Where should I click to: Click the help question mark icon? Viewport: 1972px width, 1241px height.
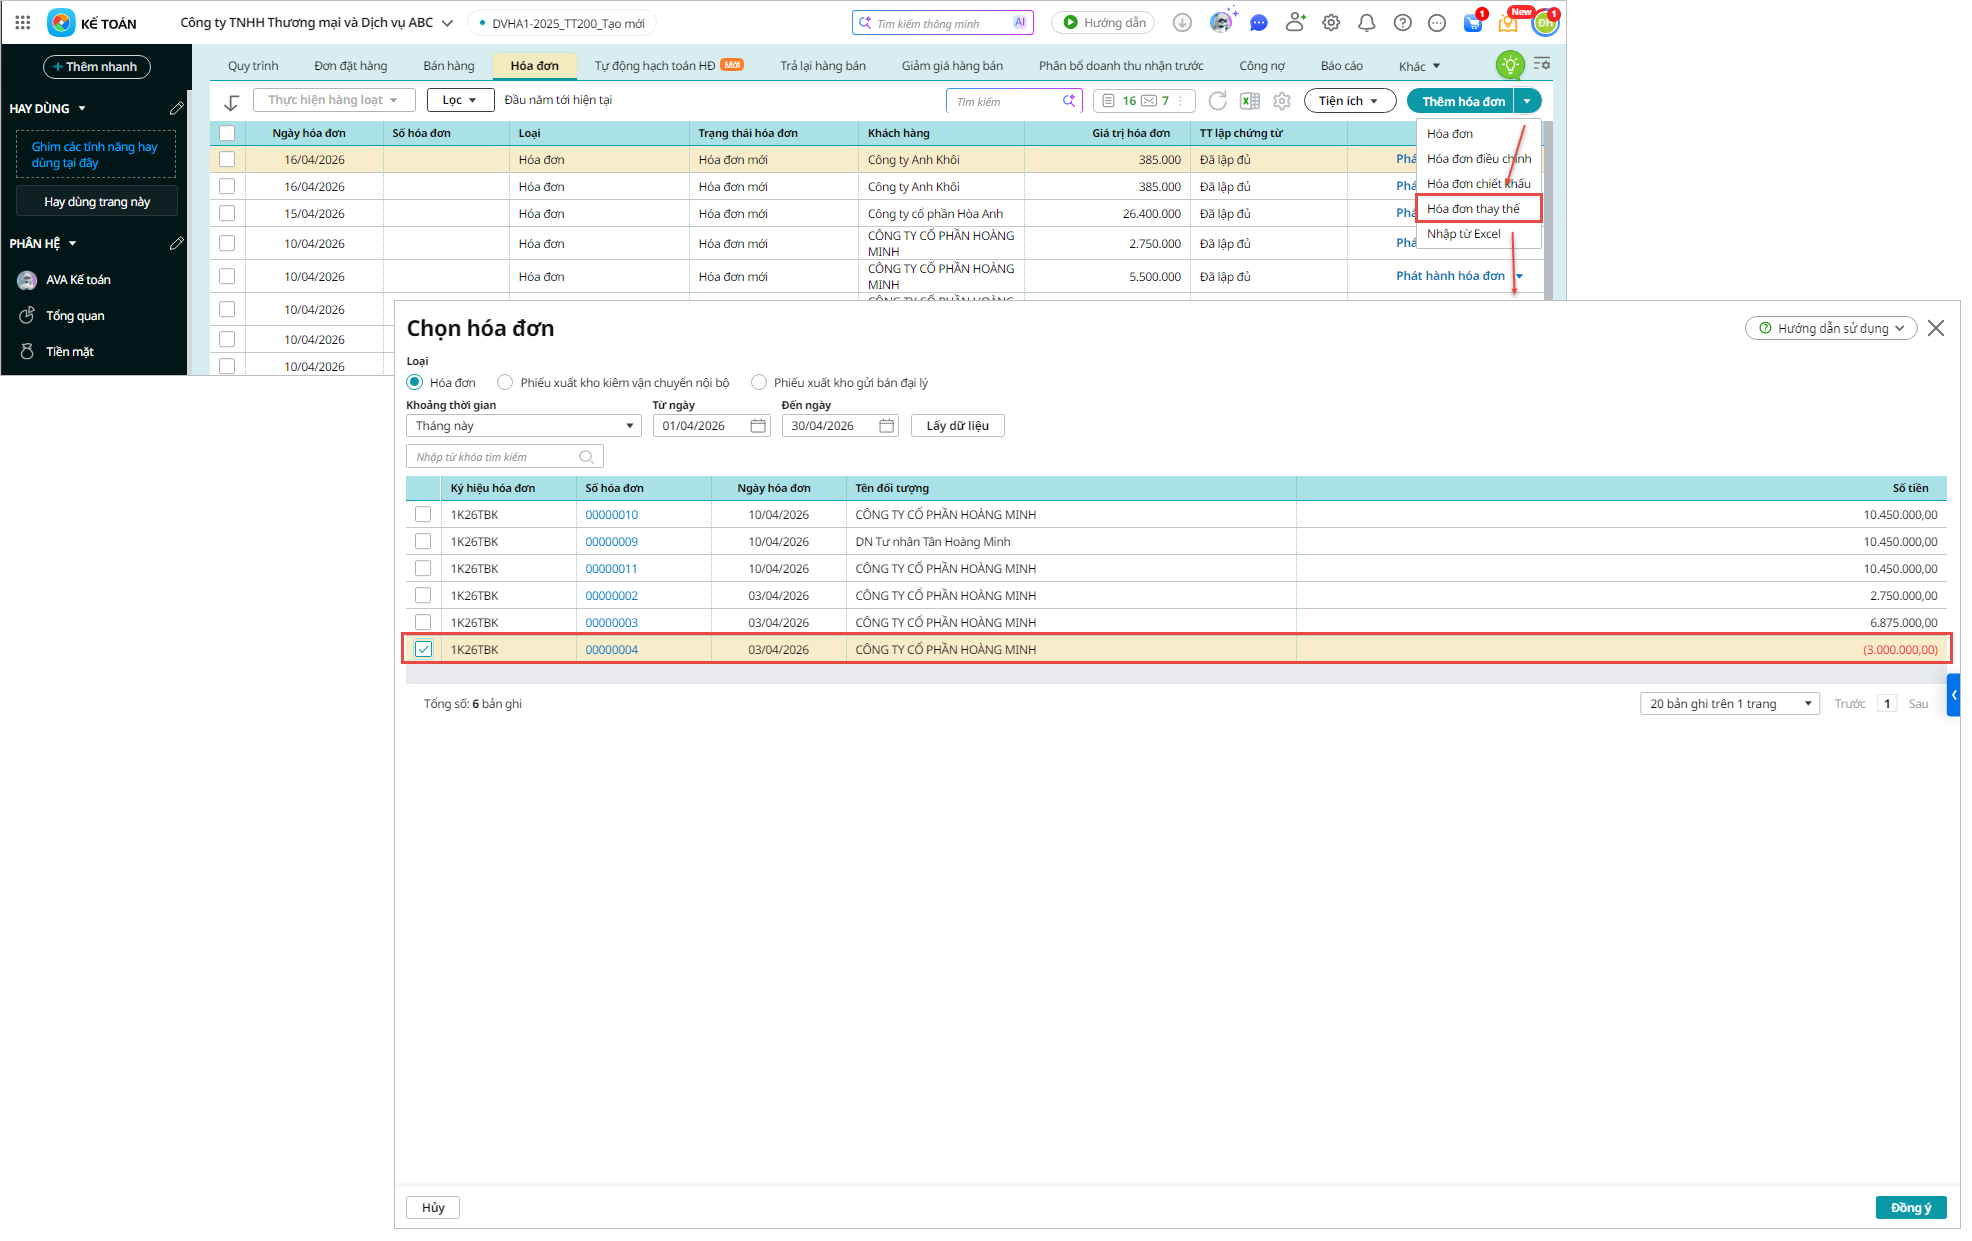coord(1402,22)
